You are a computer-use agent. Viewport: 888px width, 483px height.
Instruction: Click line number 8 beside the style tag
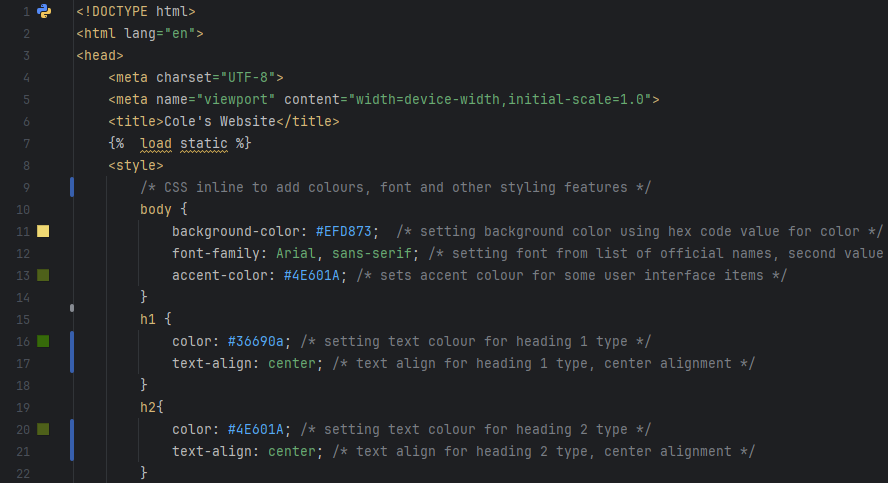25,165
